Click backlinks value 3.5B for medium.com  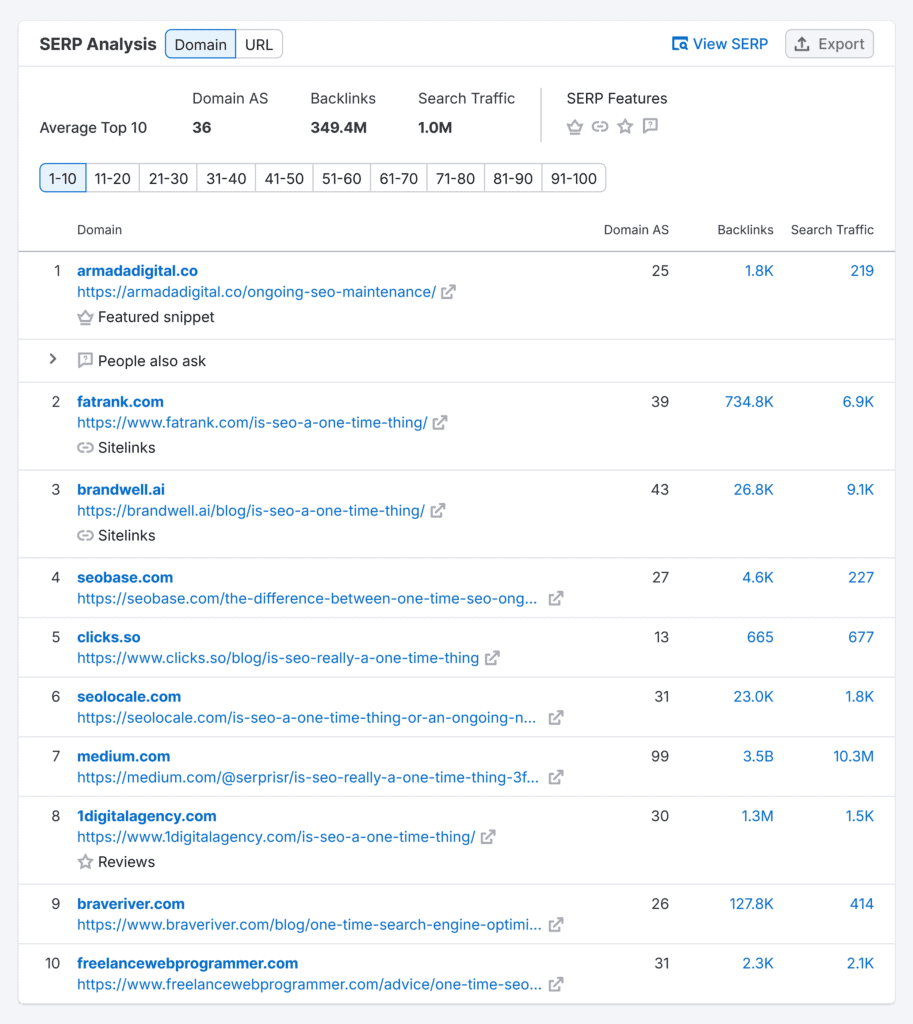click(x=757, y=756)
